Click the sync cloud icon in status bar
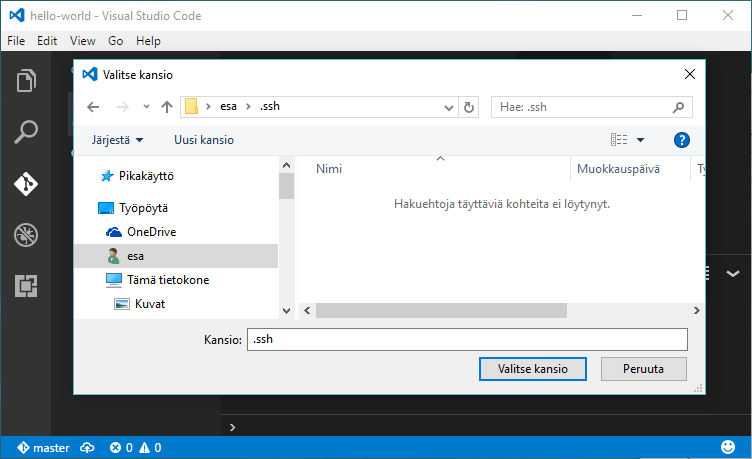Viewport: 752px width, 459px height. 87,447
